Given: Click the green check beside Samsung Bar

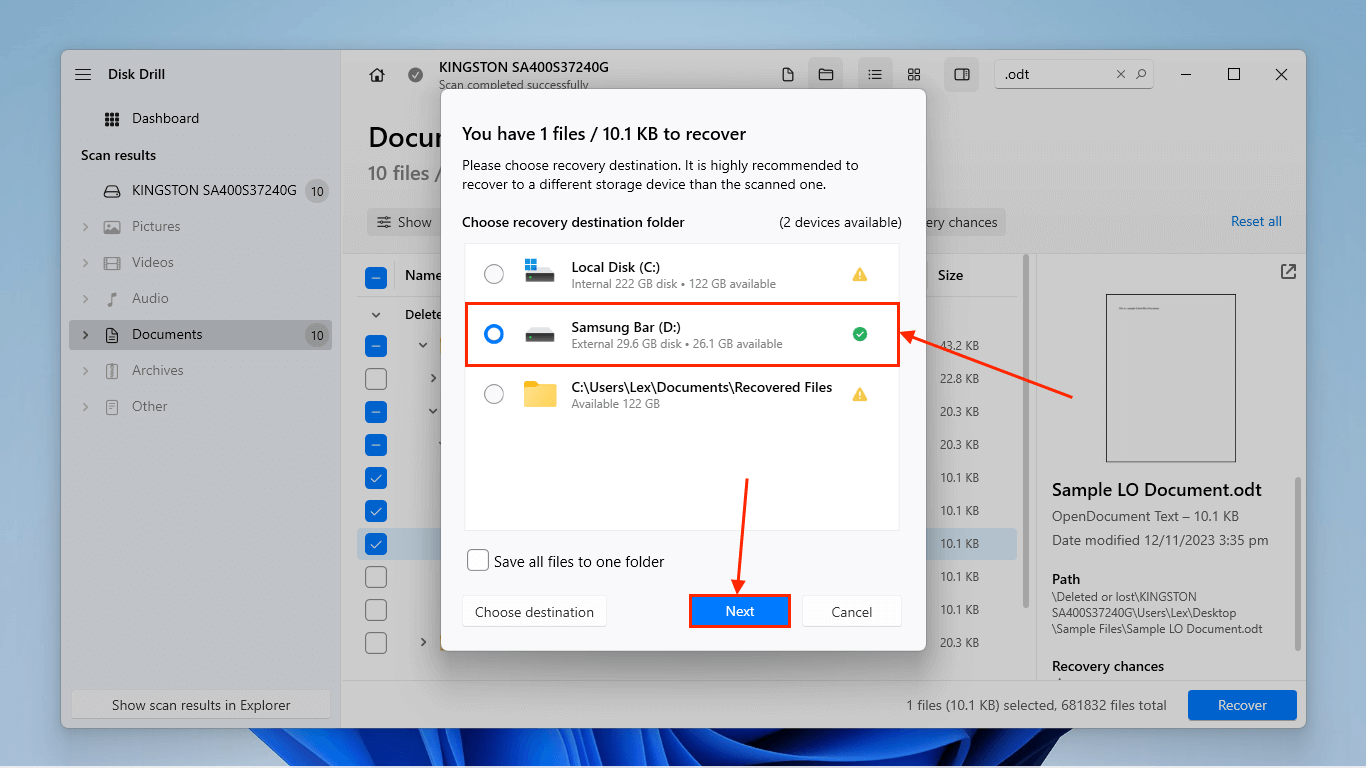Looking at the screenshot, I should click(x=859, y=334).
